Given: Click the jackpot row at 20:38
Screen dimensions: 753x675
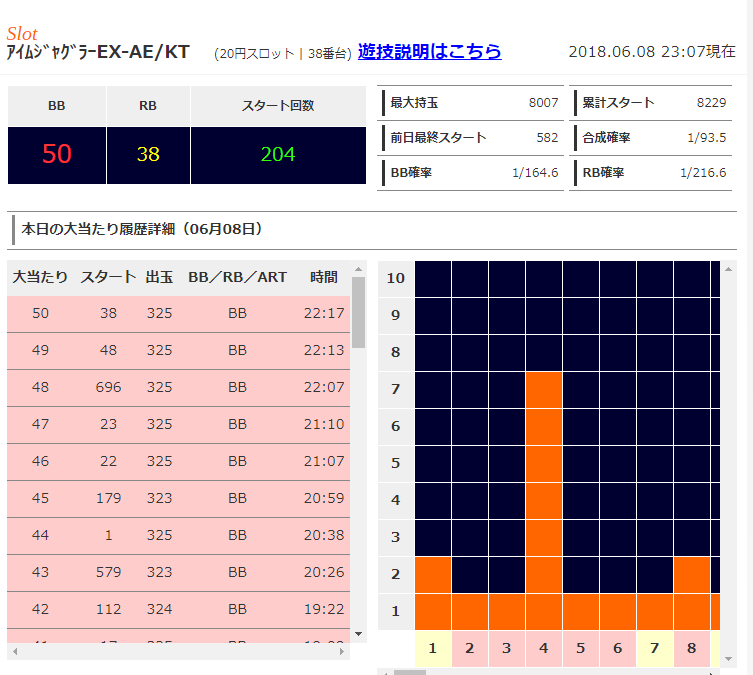Looking at the screenshot, I should (x=179, y=535).
